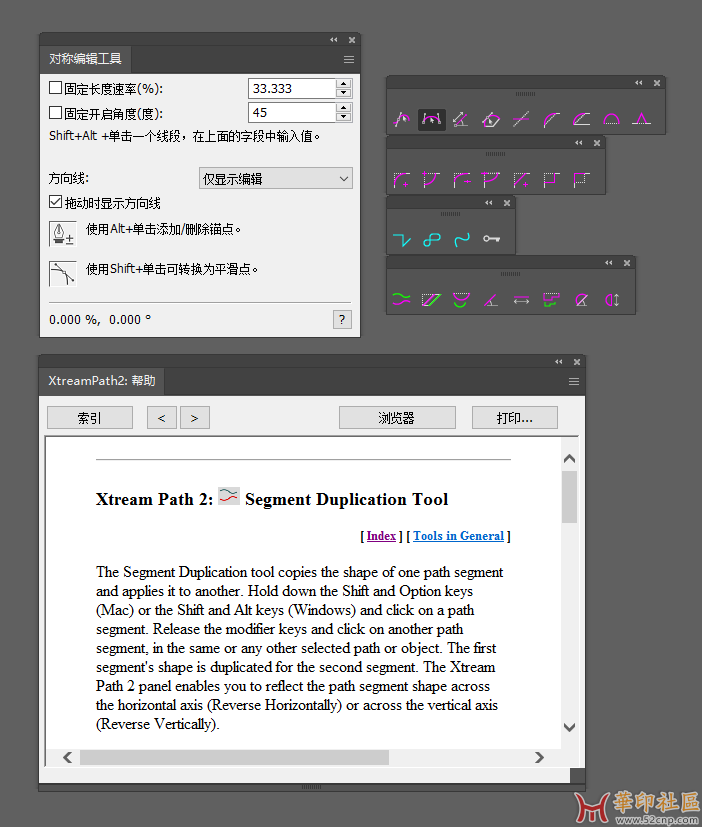Click the help page scroll down arrow
702x827 pixels.
tap(570, 727)
